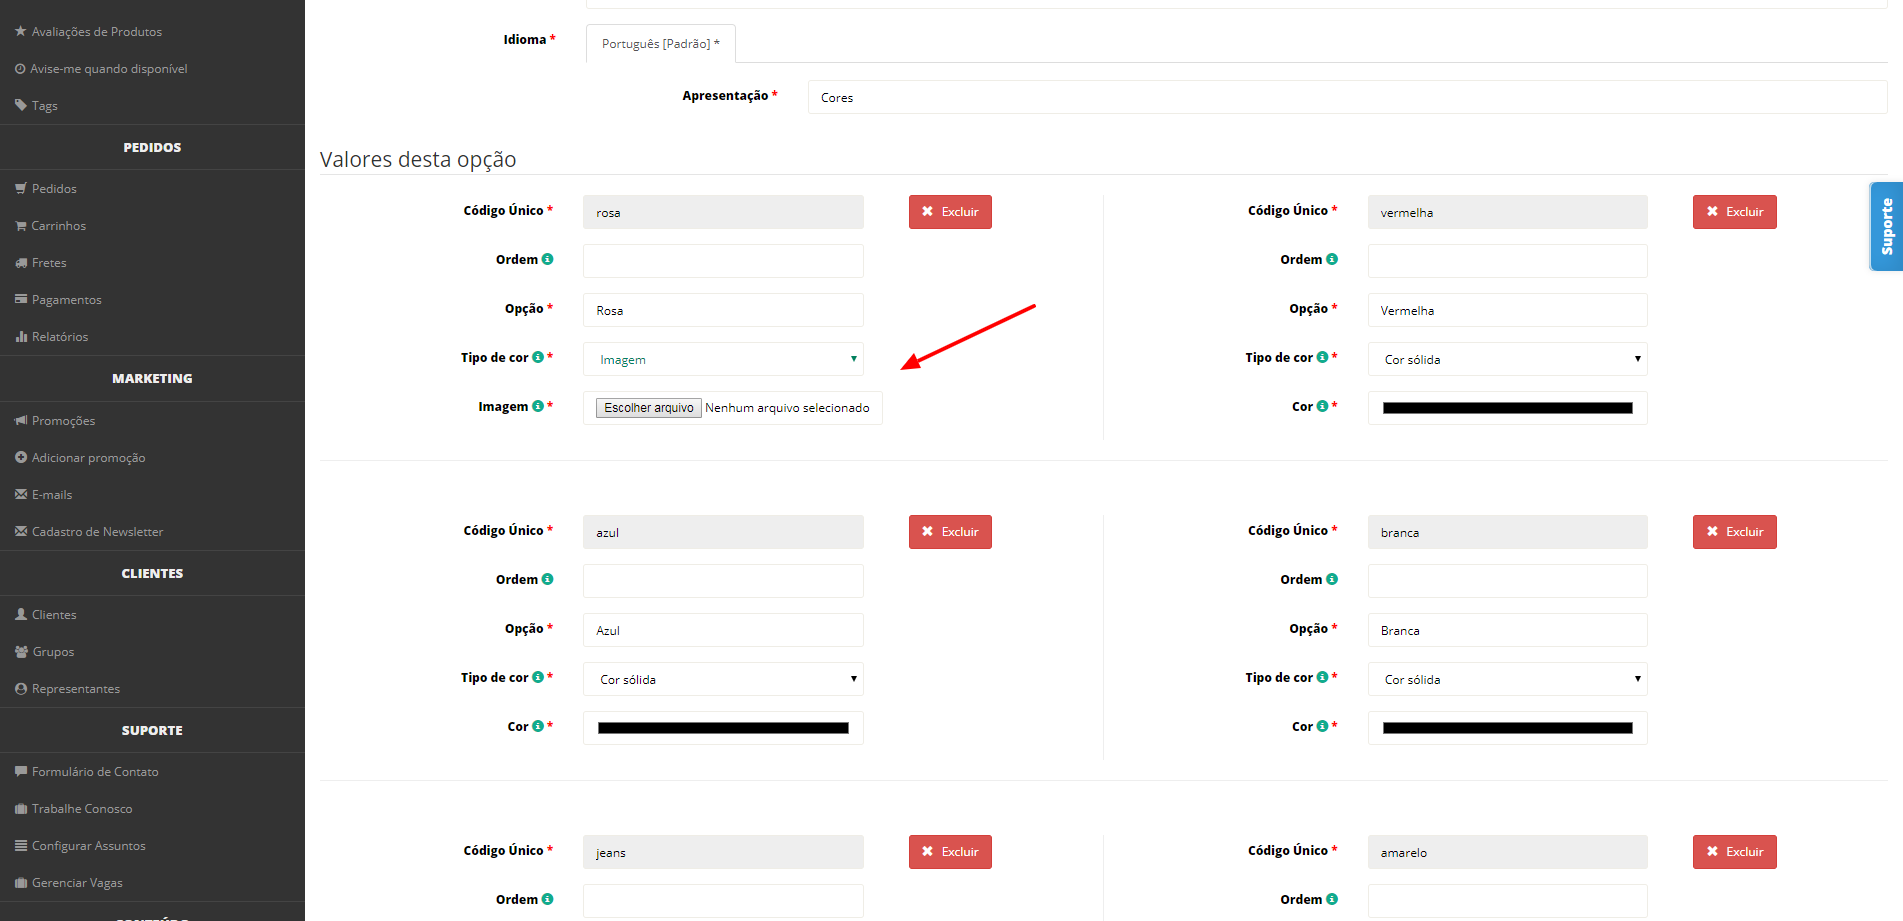Click the Promoções megaphone icon
The image size is (1903, 921).
tap(21, 420)
